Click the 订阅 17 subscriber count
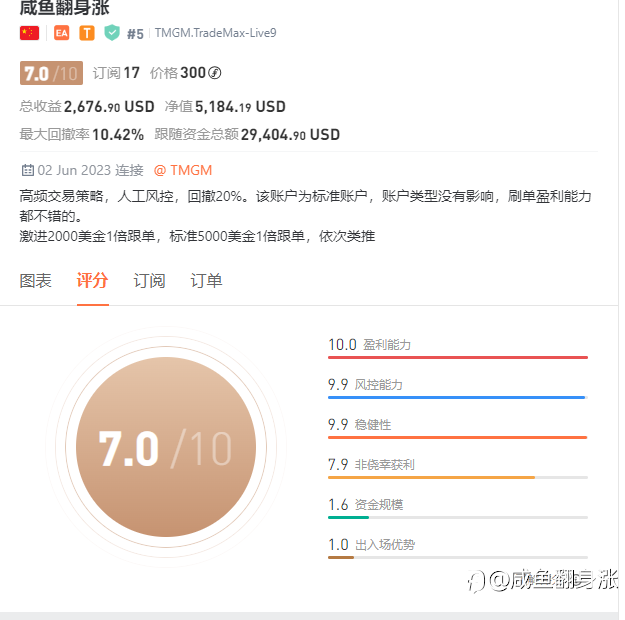Screen dimensions: 625x620 [116, 73]
